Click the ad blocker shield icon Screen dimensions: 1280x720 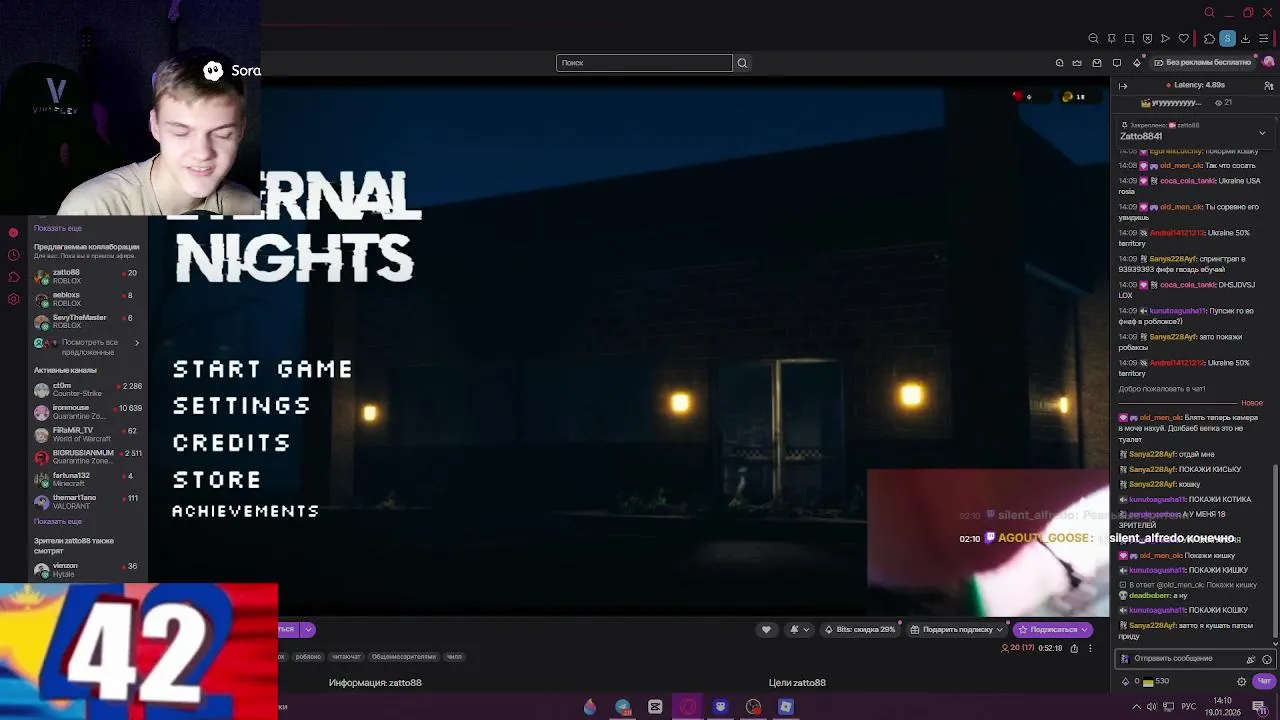[1147, 39]
